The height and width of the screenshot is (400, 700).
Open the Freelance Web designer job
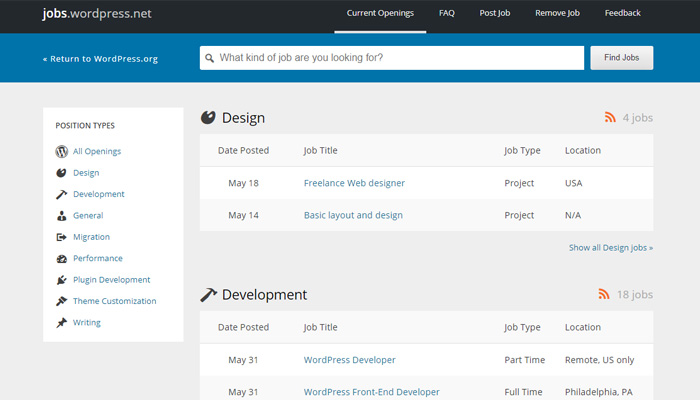coord(354,183)
